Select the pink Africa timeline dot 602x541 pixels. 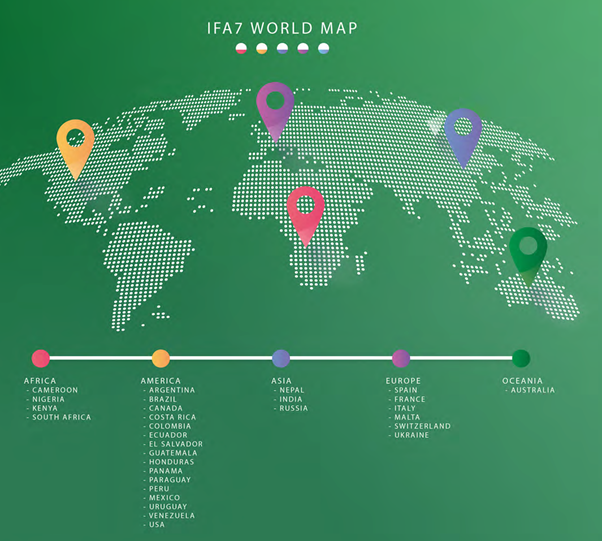(41, 359)
